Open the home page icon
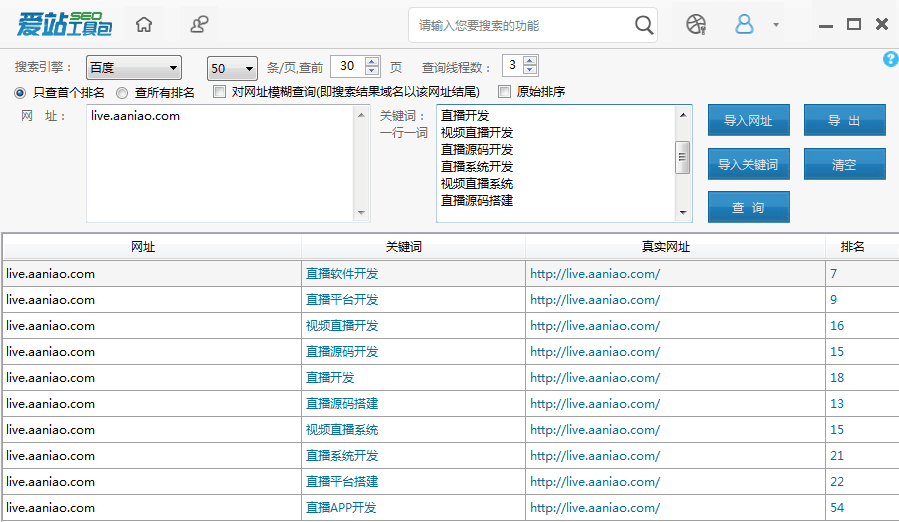 144,25
